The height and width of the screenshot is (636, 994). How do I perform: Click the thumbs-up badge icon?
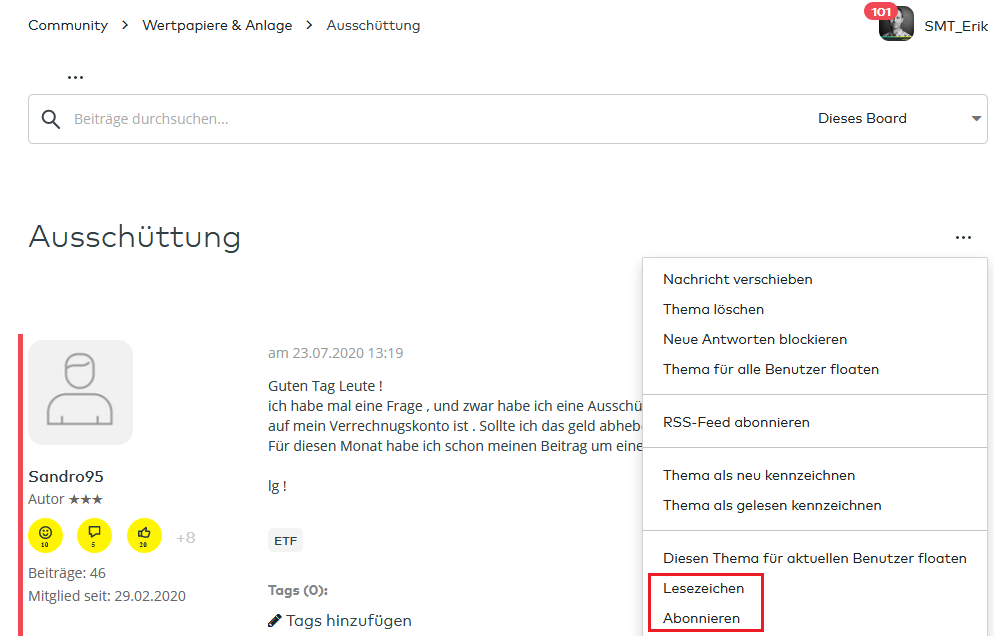tap(145, 536)
